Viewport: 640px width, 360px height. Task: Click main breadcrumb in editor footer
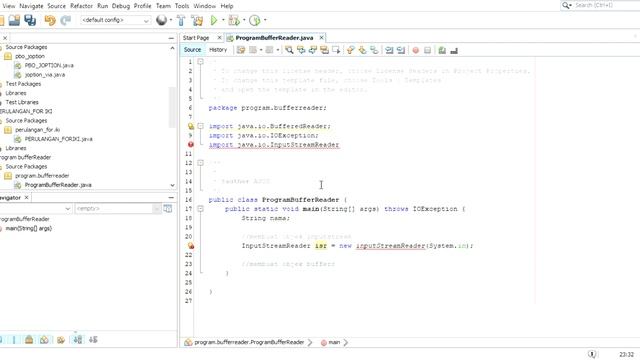[334, 342]
